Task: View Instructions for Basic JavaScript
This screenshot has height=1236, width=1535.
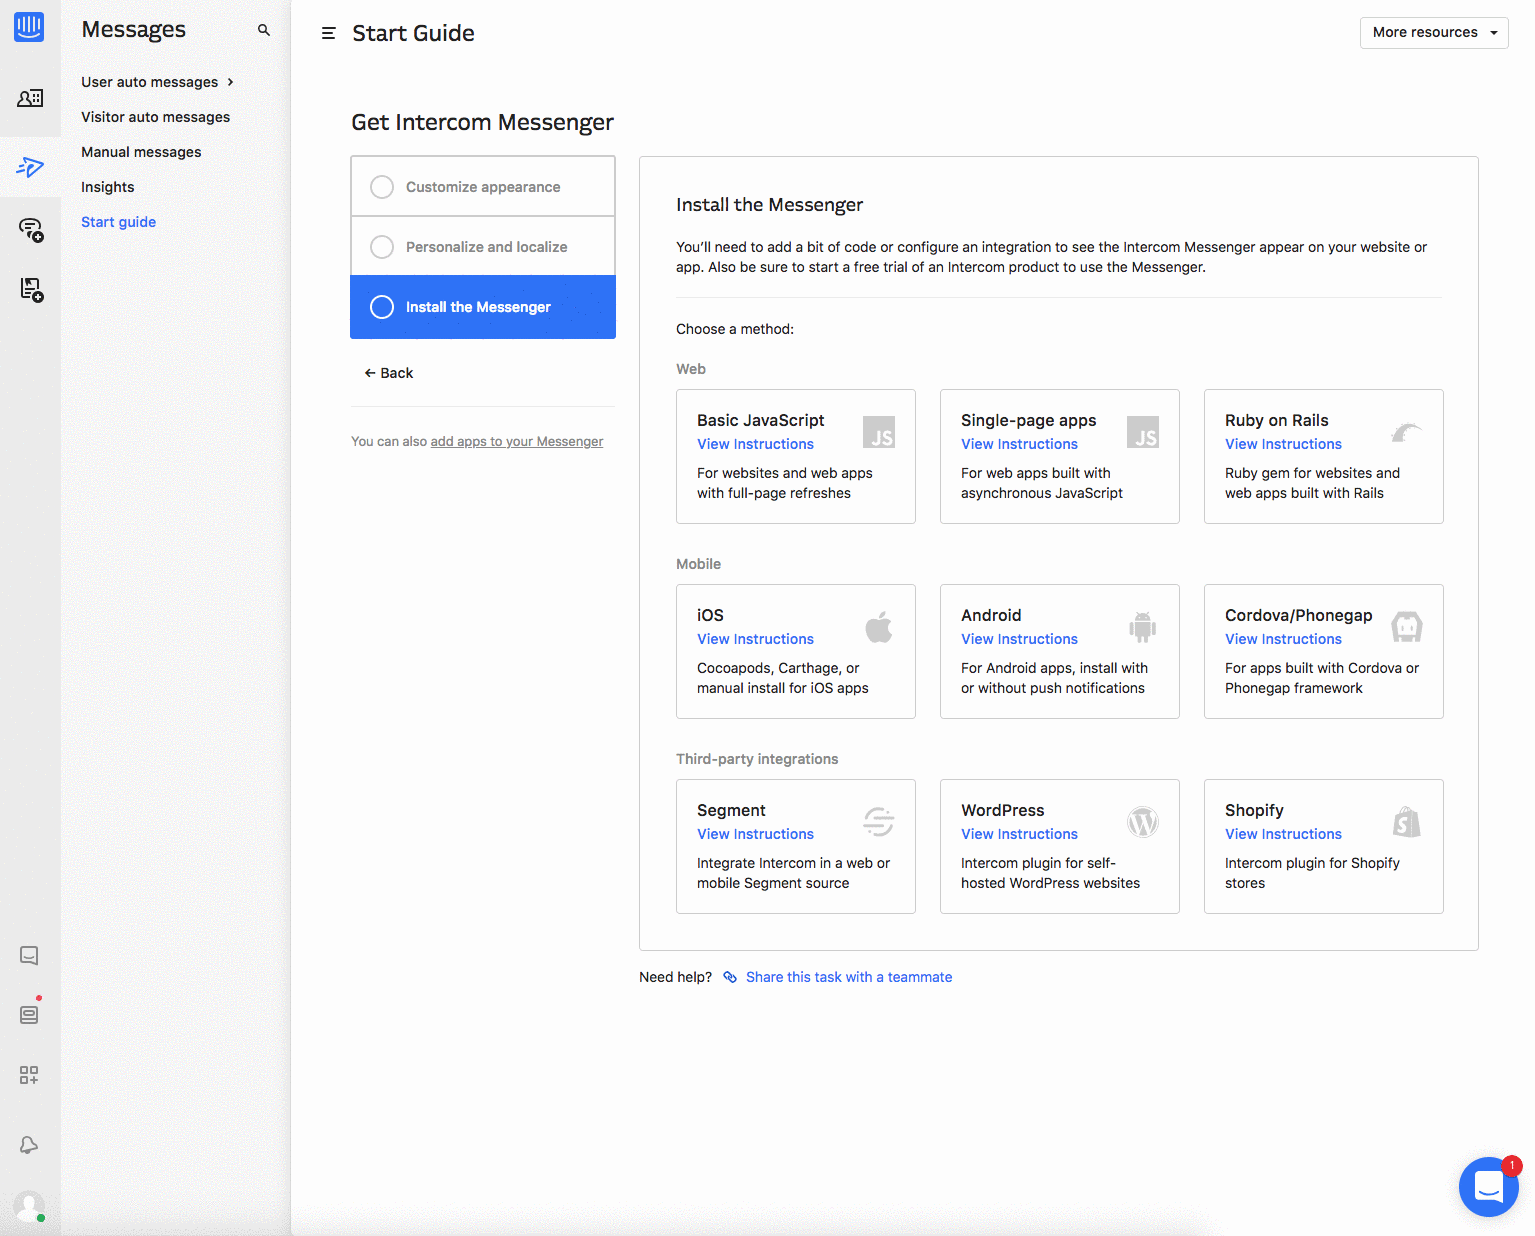Action: click(756, 444)
